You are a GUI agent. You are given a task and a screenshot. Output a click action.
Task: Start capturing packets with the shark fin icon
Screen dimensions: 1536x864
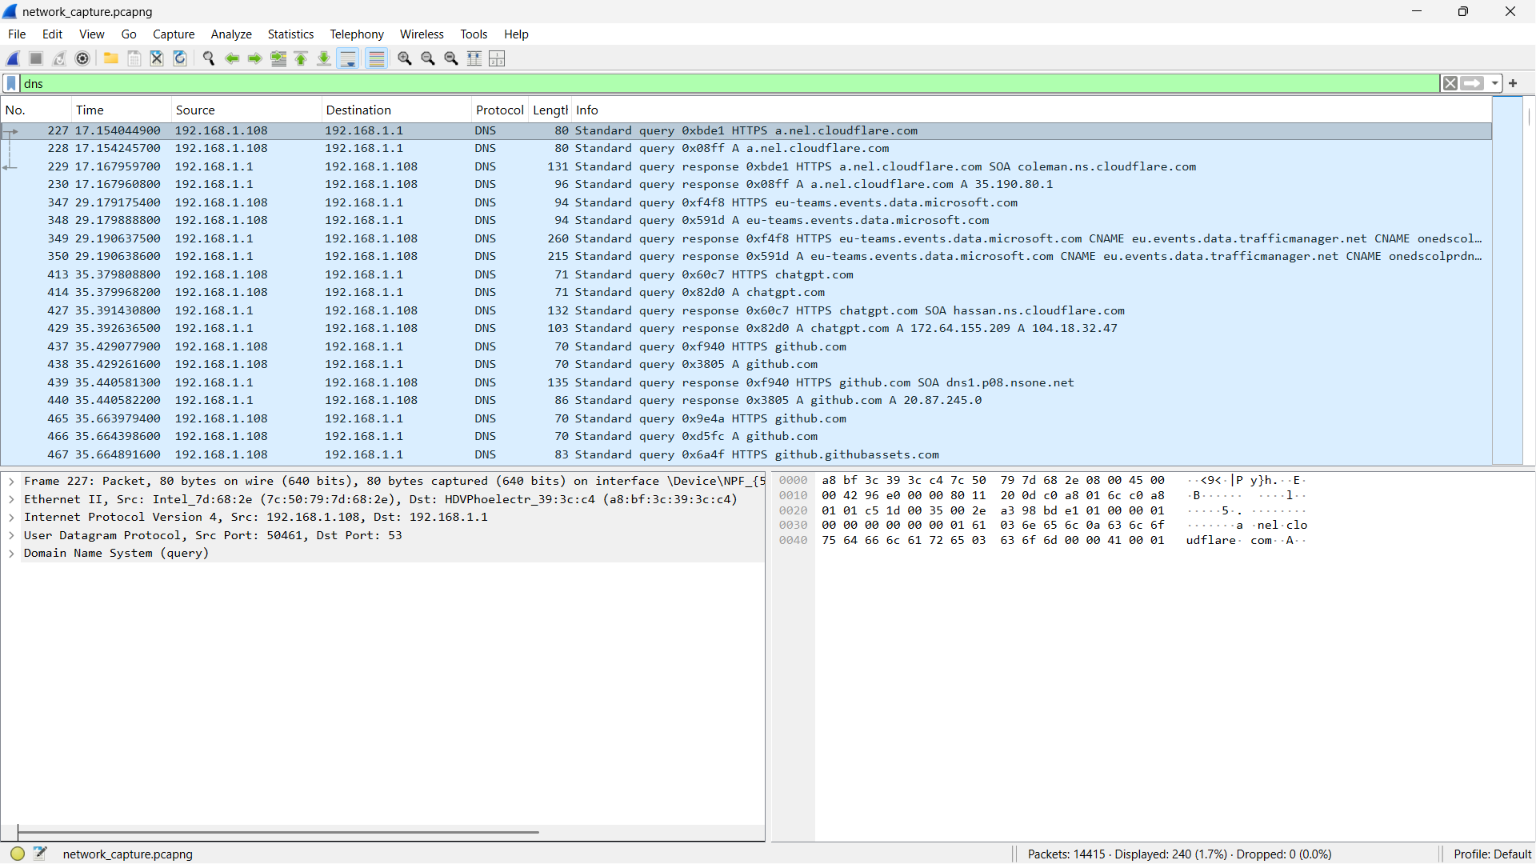click(x=13, y=58)
